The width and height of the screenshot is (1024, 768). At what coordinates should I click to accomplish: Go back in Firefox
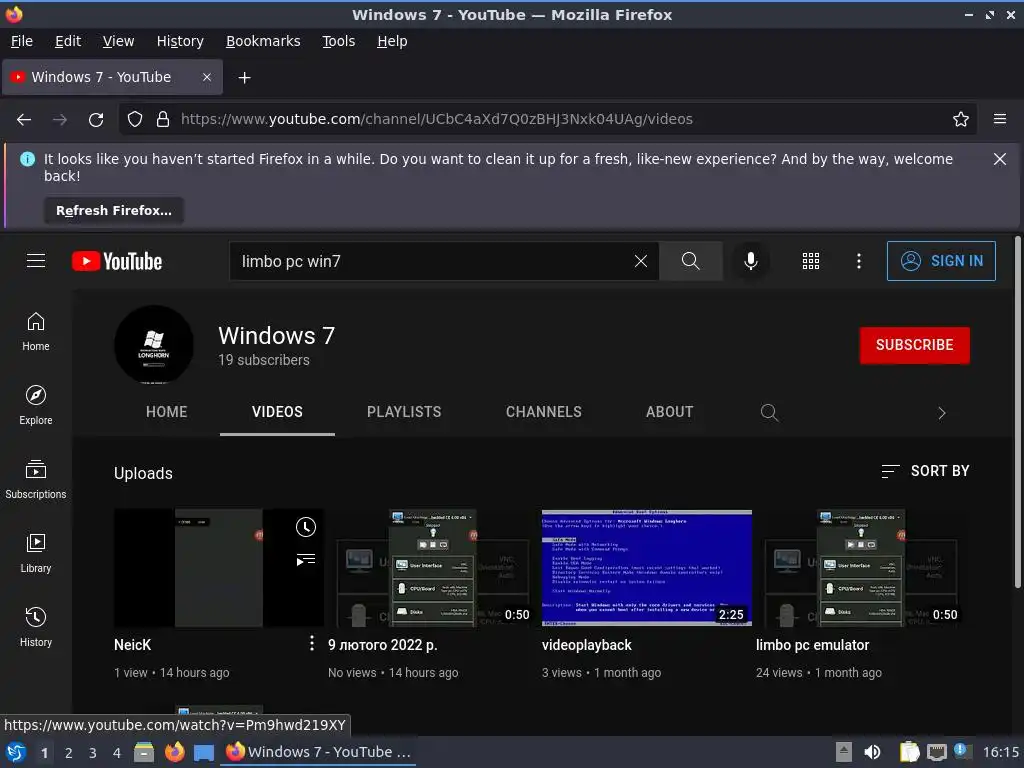click(x=24, y=120)
